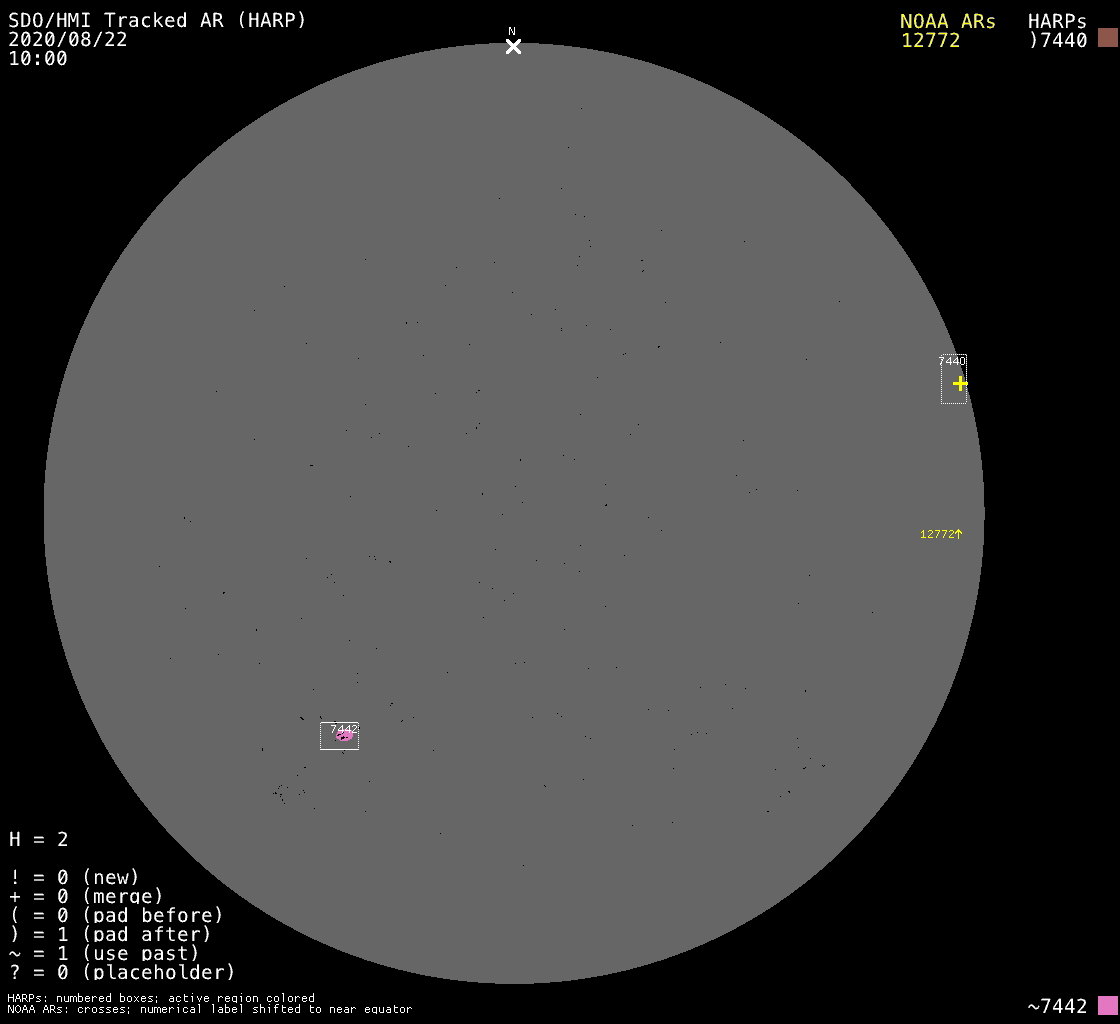
Task: Pick the brown swatch next to )7440
Action: 1107,38
